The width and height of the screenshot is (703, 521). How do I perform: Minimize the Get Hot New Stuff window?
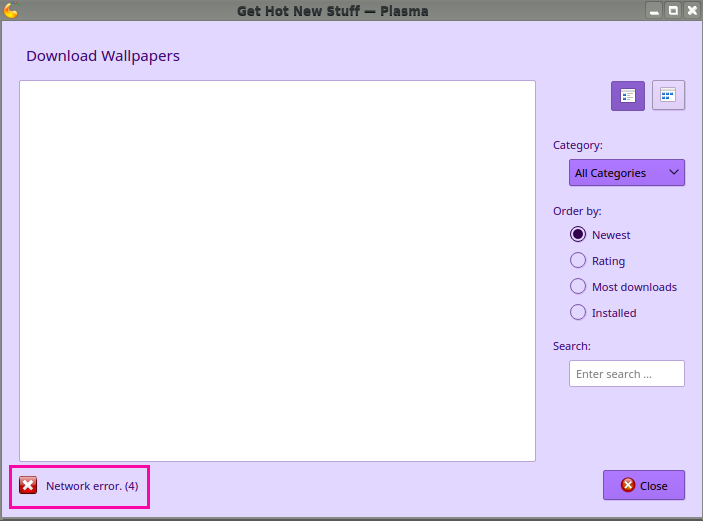(654, 11)
